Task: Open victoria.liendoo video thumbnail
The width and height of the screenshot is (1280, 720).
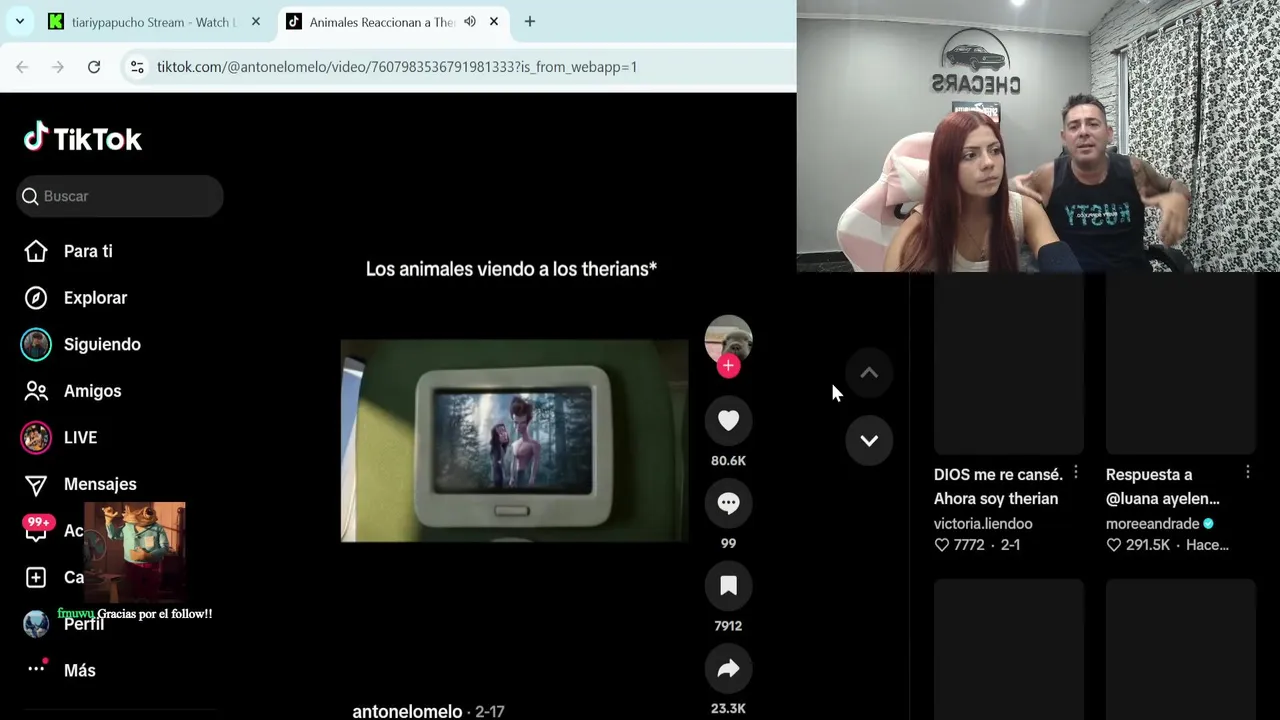Action: [x=1009, y=364]
